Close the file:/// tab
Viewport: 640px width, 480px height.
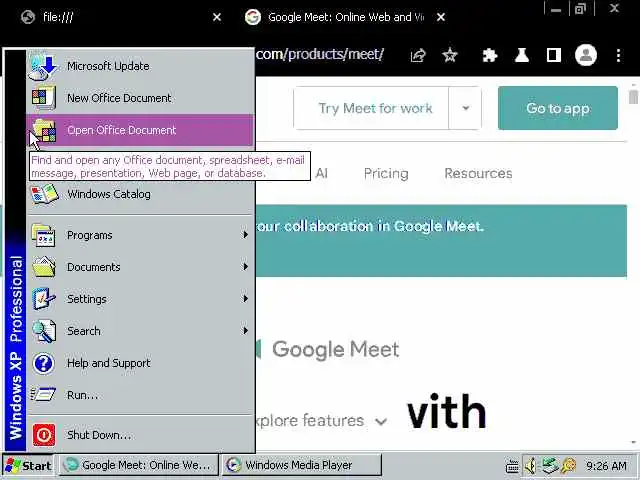click(x=217, y=17)
